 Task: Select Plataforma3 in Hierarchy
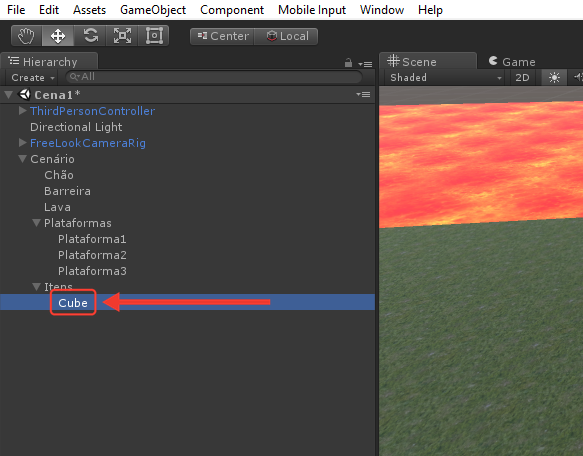pyautogui.click(x=92, y=271)
